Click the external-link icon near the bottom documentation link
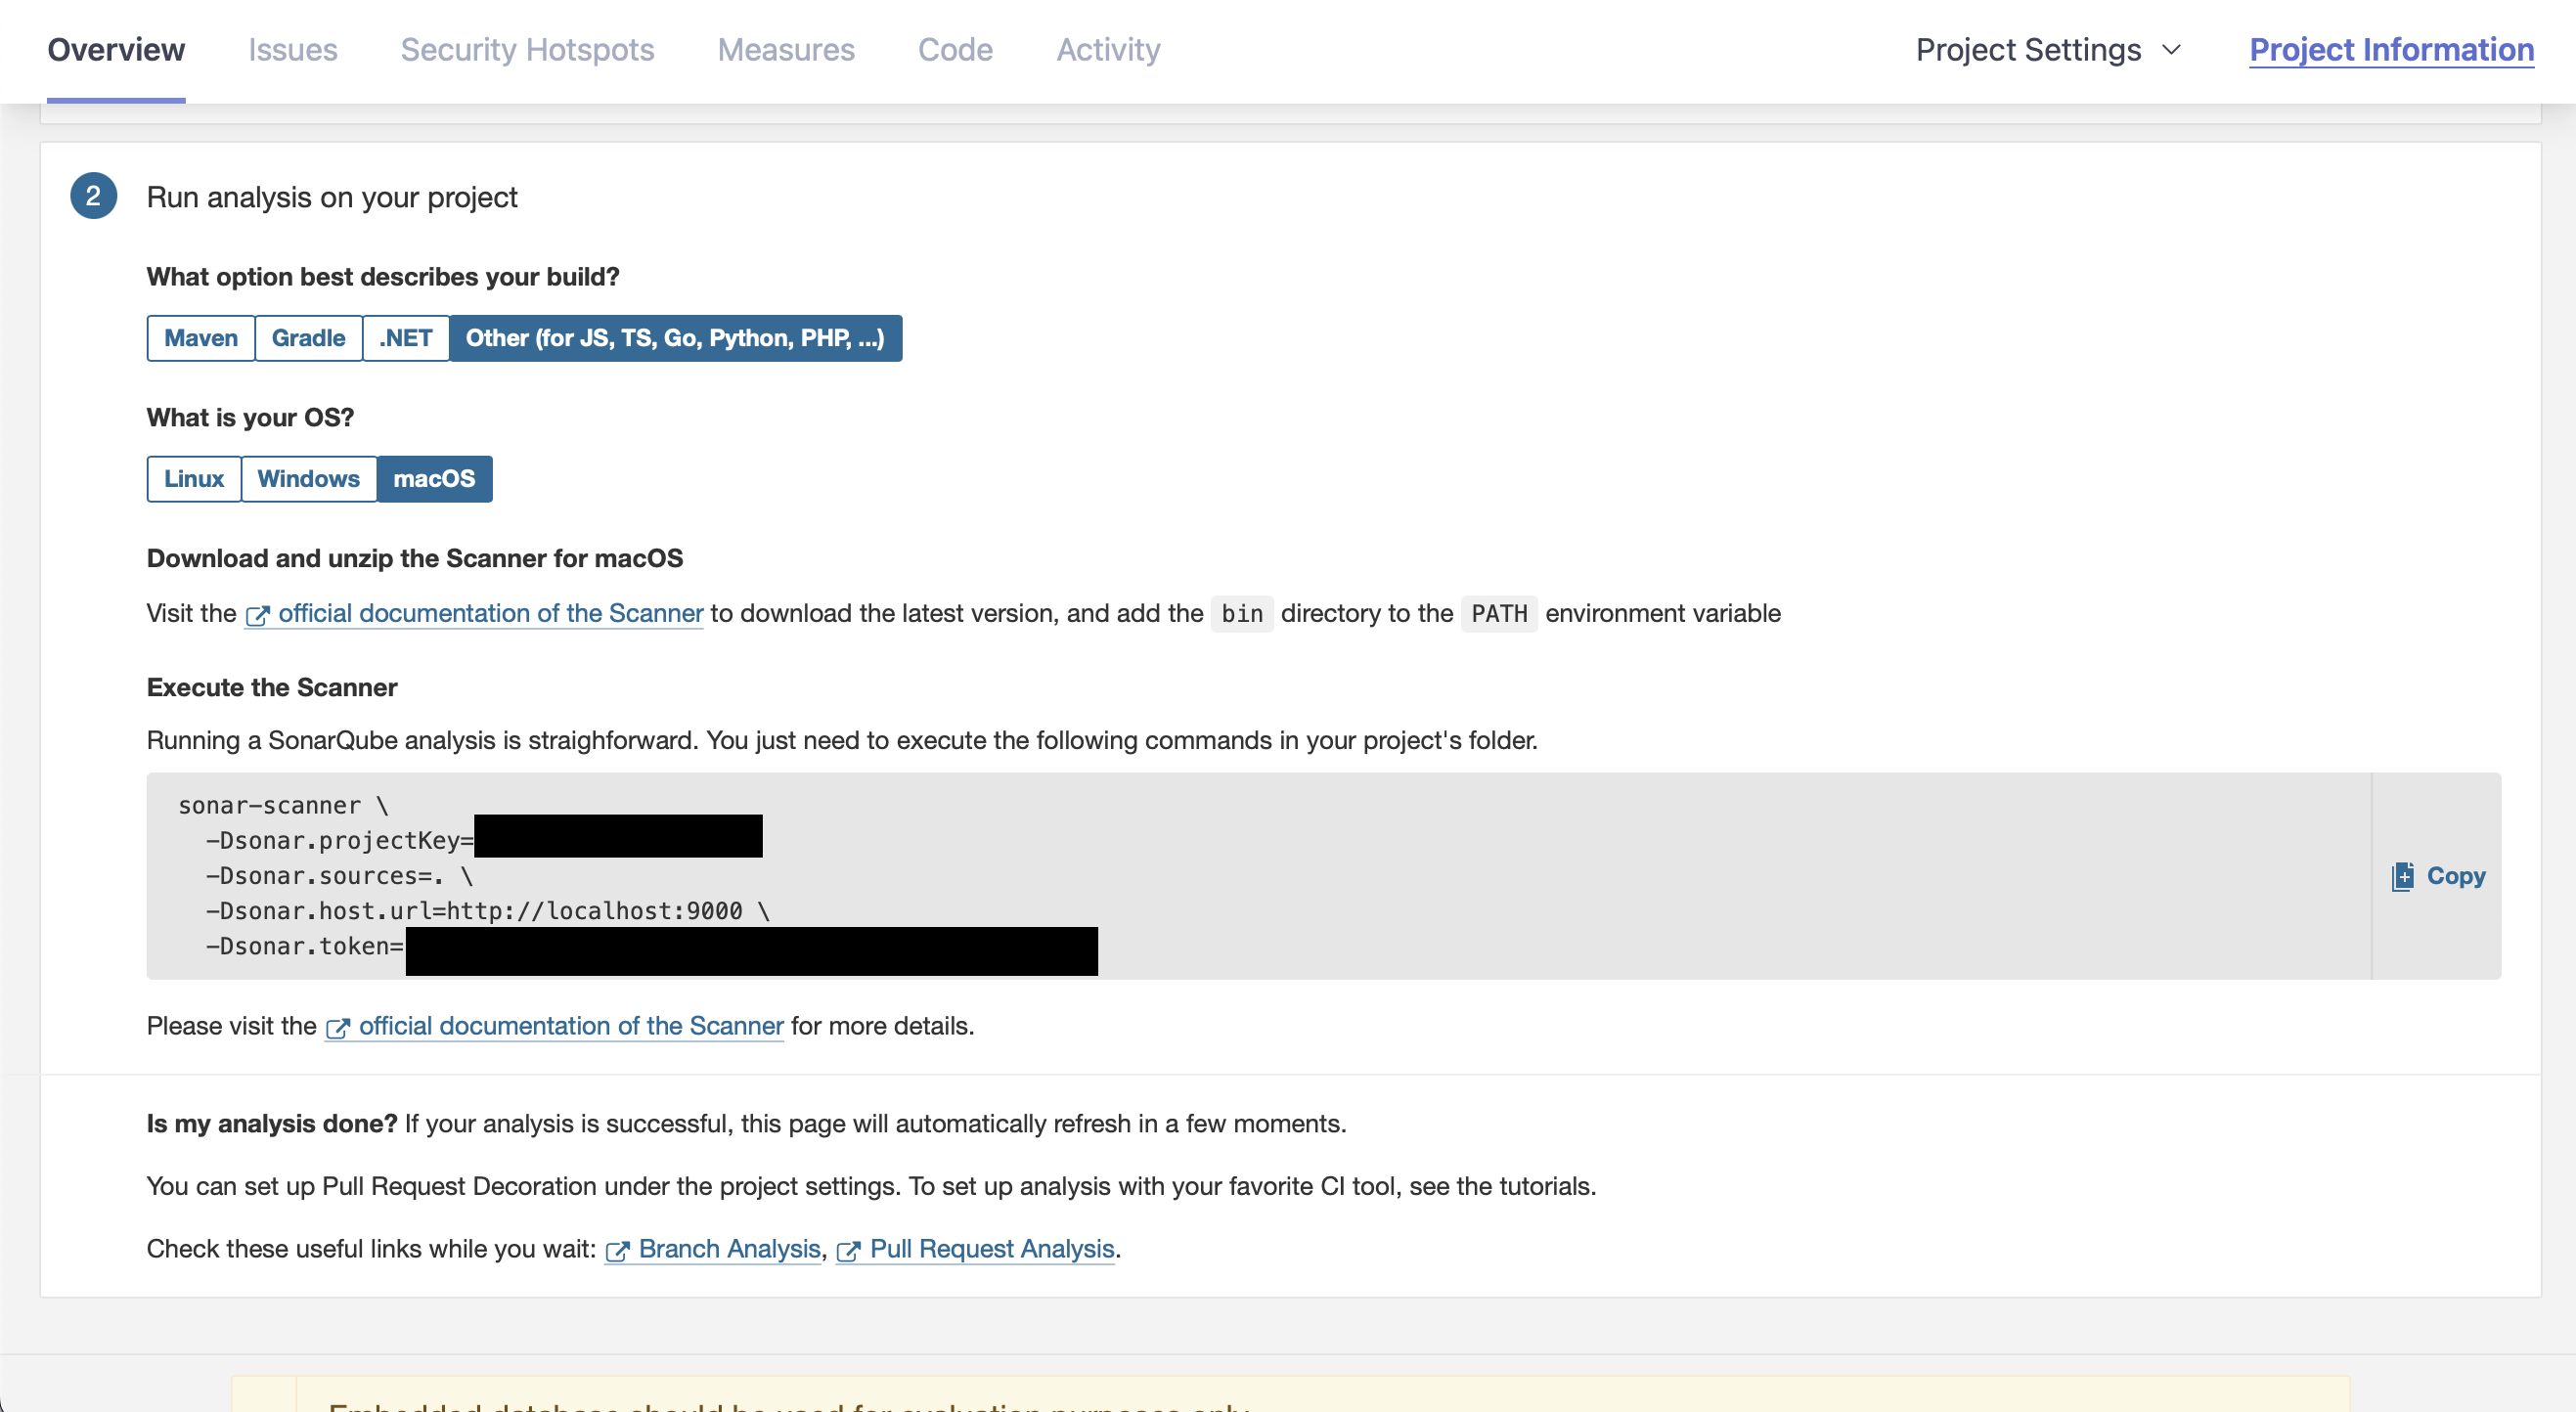2576x1412 pixels. tap(338, 1026)
